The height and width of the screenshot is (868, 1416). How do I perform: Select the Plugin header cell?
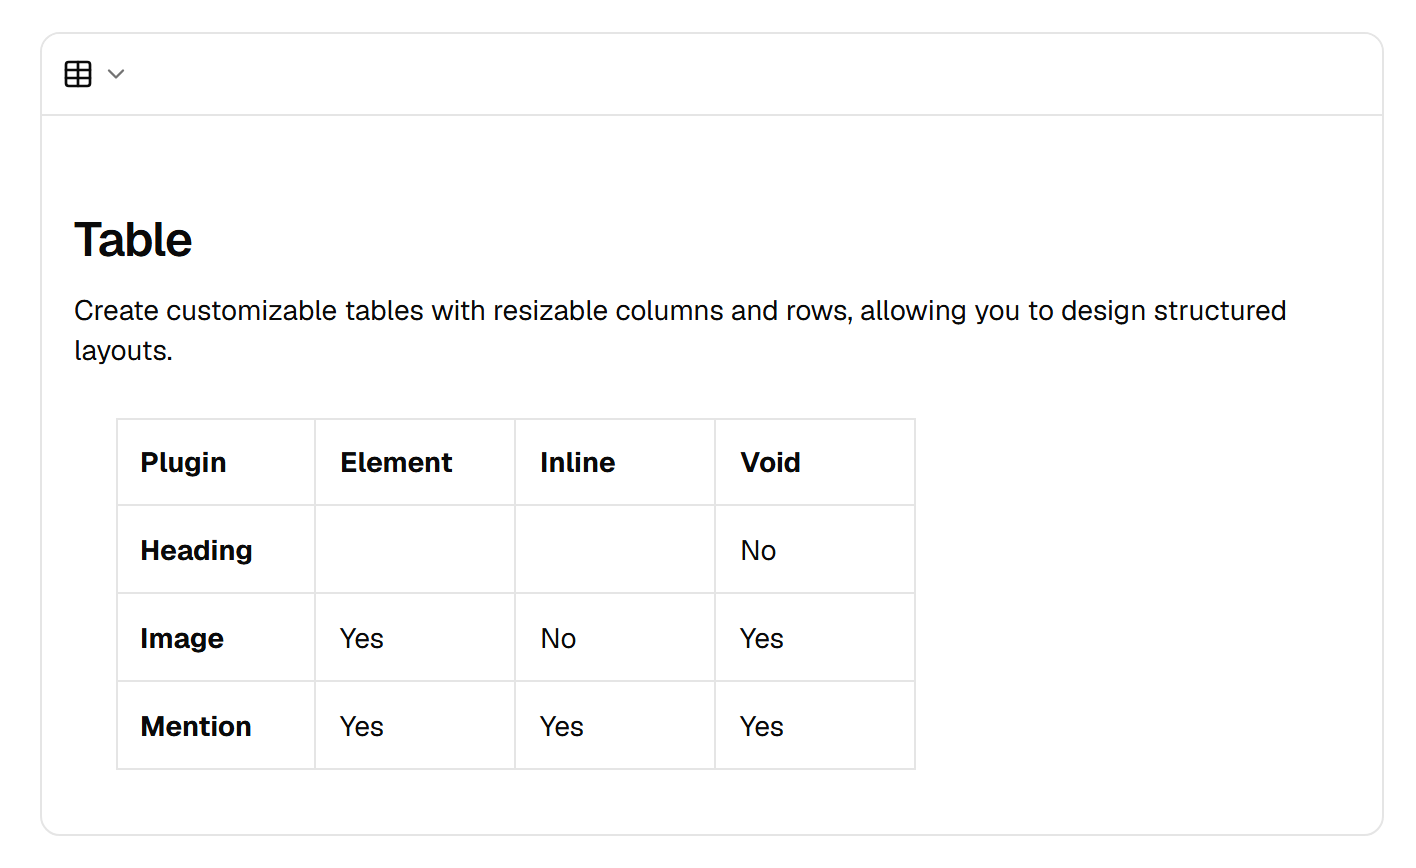[x=216, y=462]
